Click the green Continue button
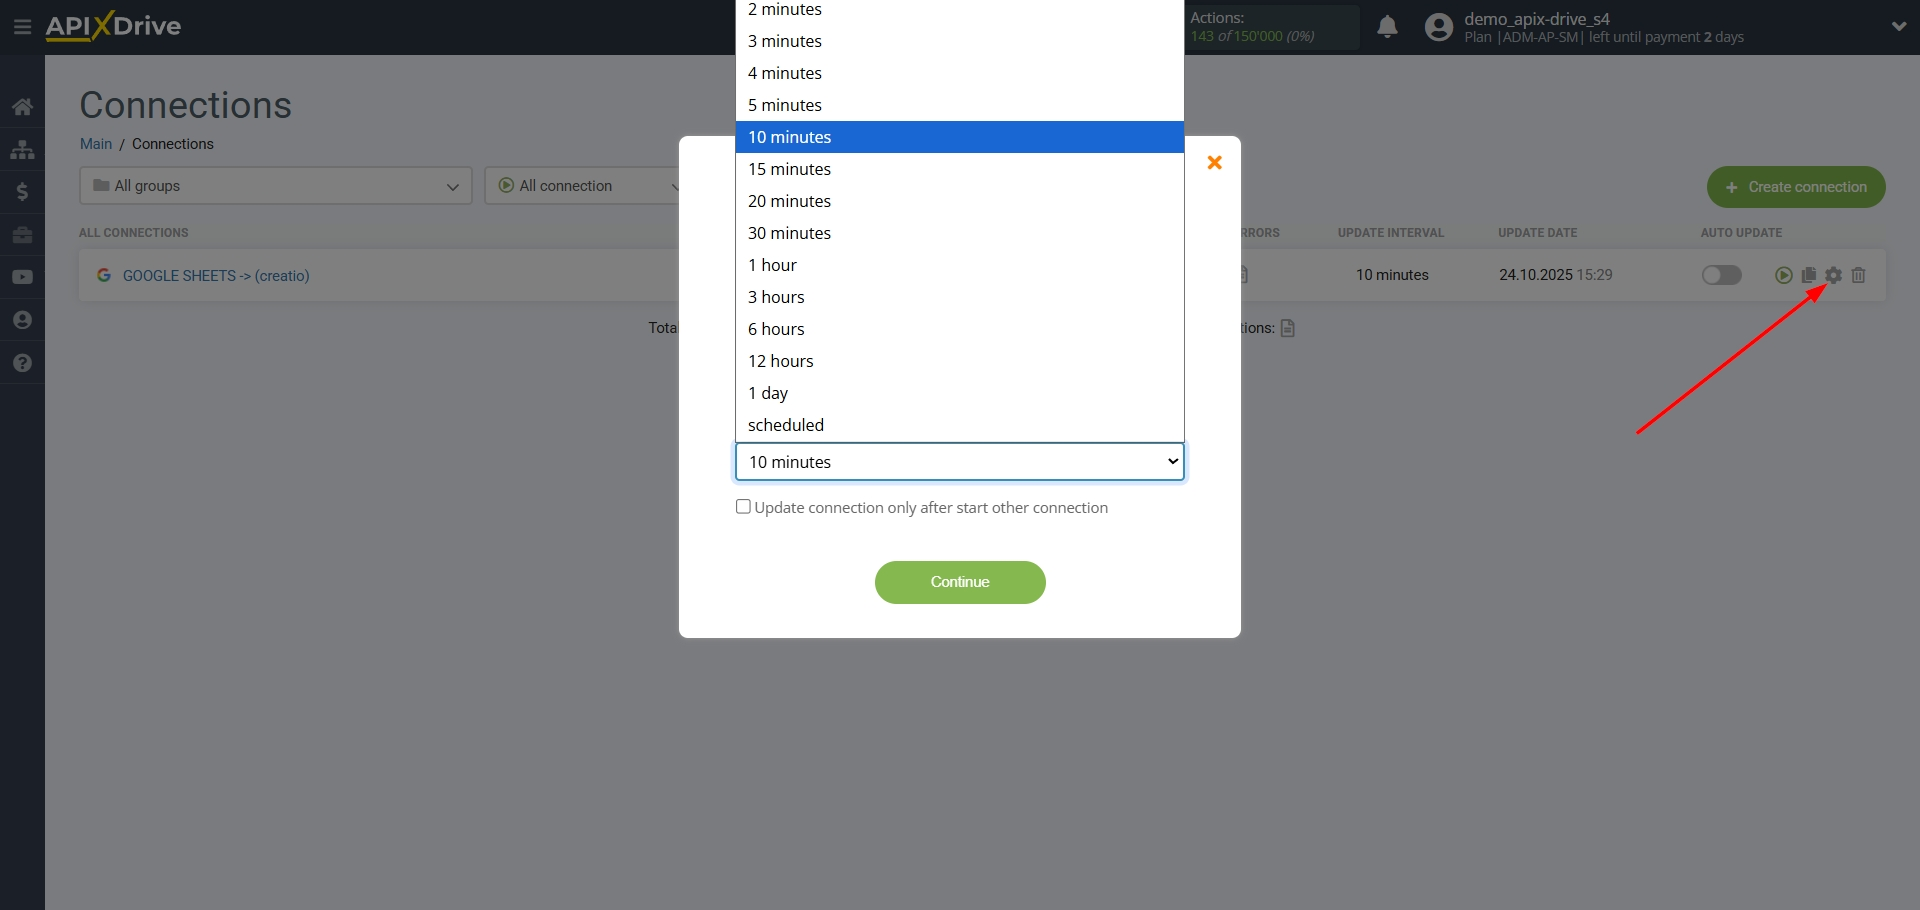The height and width of the screenshot is (910, 1920). tap(960, 582)
